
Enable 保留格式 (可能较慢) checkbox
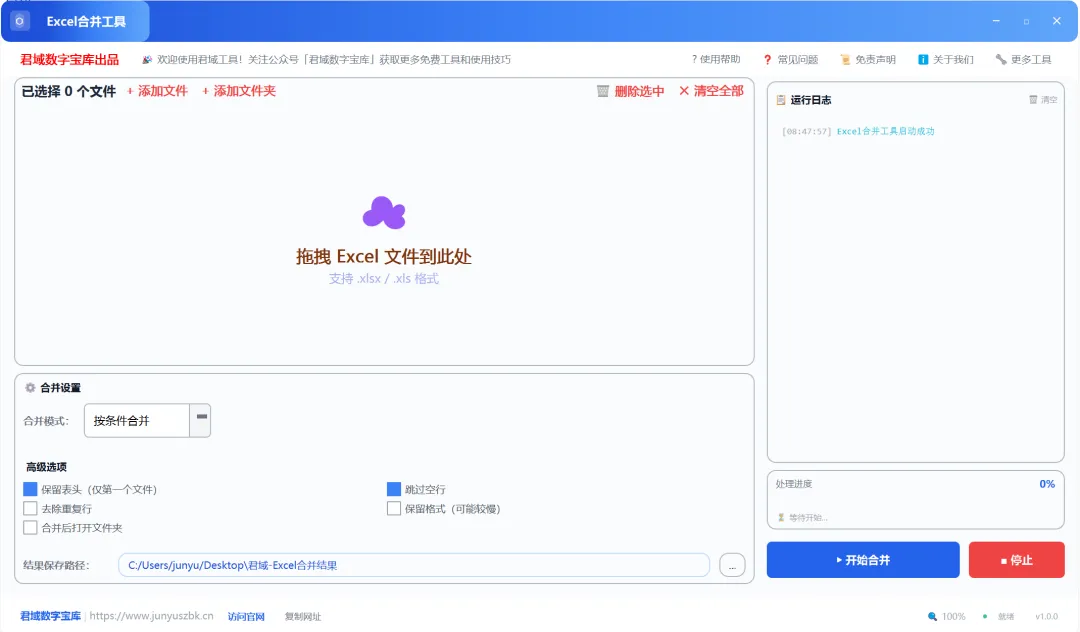click(x=393, y=509)
